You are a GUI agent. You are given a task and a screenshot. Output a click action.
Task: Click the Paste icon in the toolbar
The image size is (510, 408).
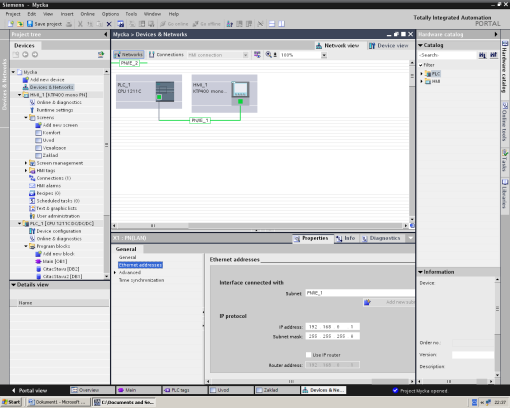(x=99, y=24)
